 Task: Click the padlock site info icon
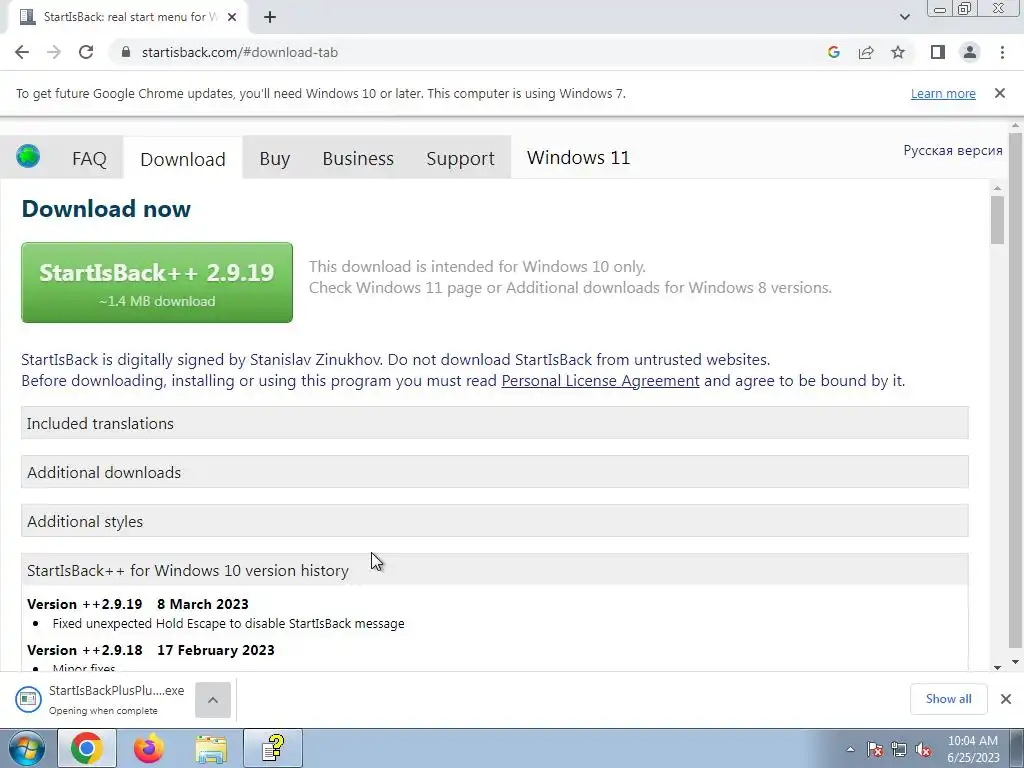tap(126, 52)
